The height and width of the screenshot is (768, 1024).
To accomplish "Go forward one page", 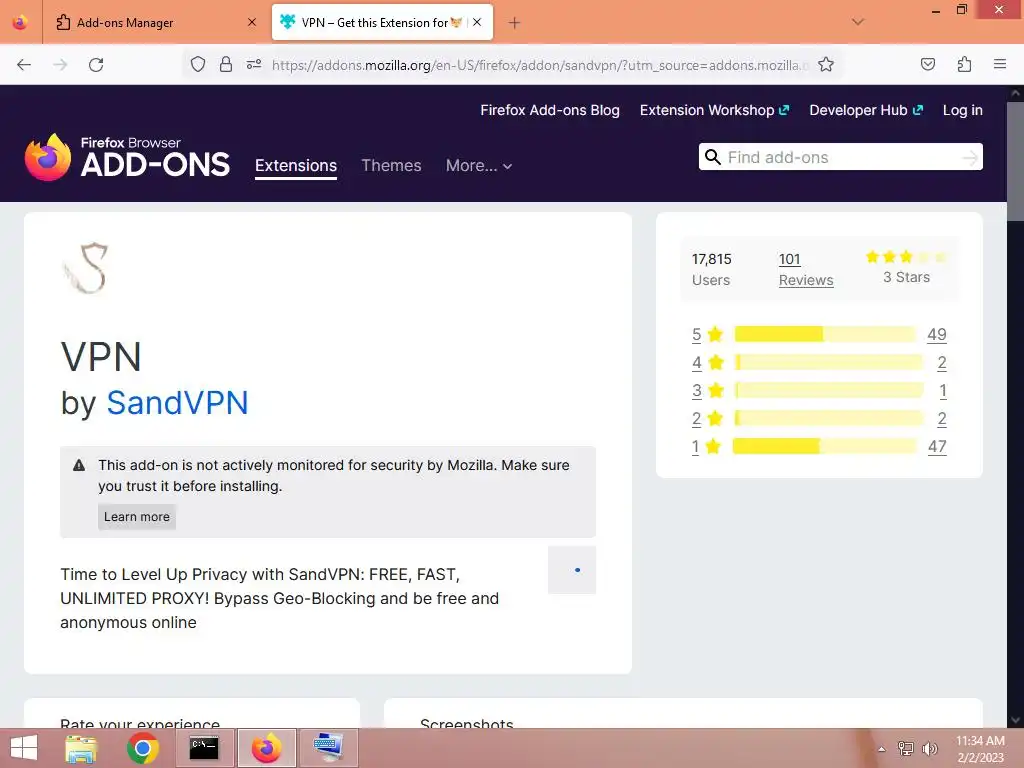I will [60, 65].
